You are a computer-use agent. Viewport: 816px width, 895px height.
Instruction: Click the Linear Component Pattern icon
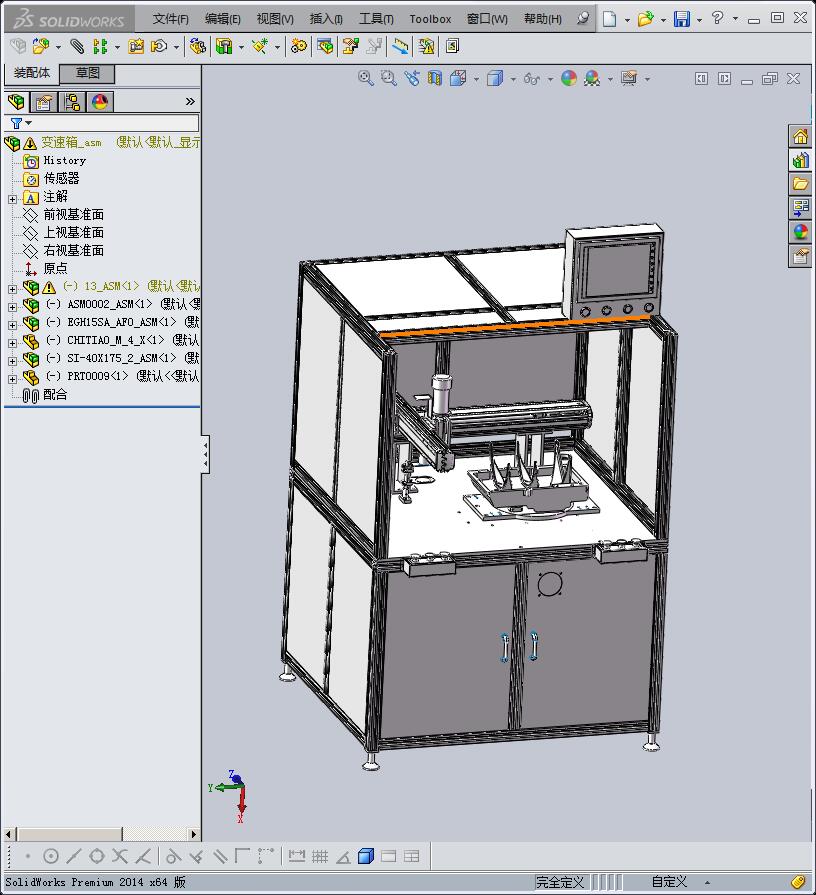(100, 46)
